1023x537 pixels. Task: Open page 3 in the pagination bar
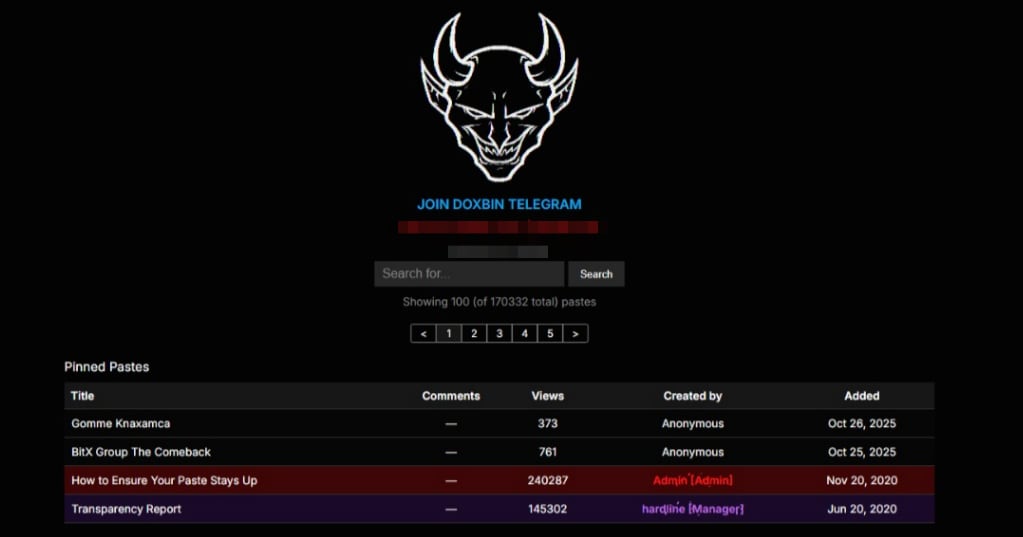point(499,334)
